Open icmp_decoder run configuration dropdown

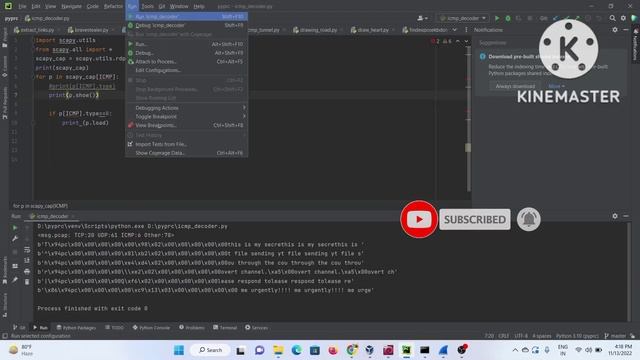pos(463,18)
